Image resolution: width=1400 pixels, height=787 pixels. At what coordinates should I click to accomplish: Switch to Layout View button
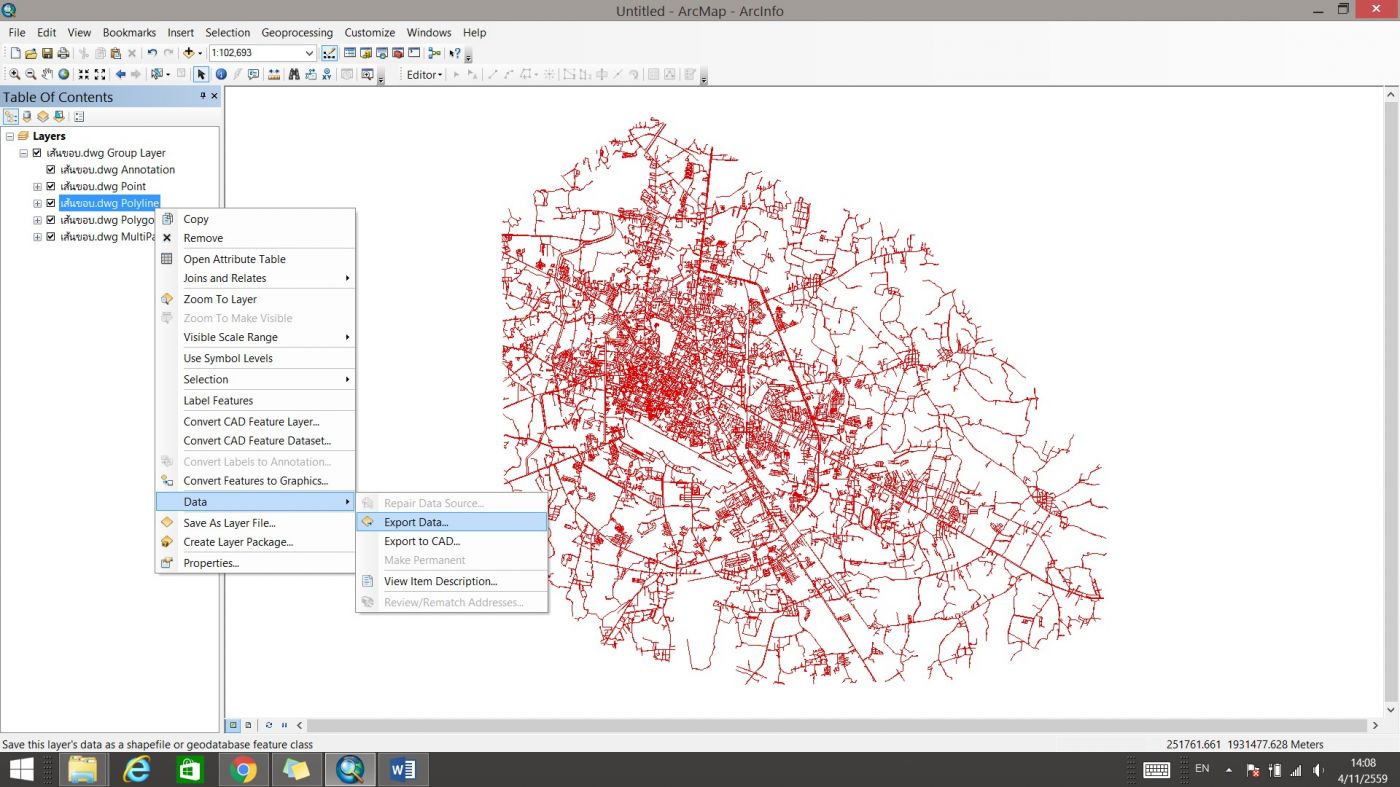[x=248, y=725]
